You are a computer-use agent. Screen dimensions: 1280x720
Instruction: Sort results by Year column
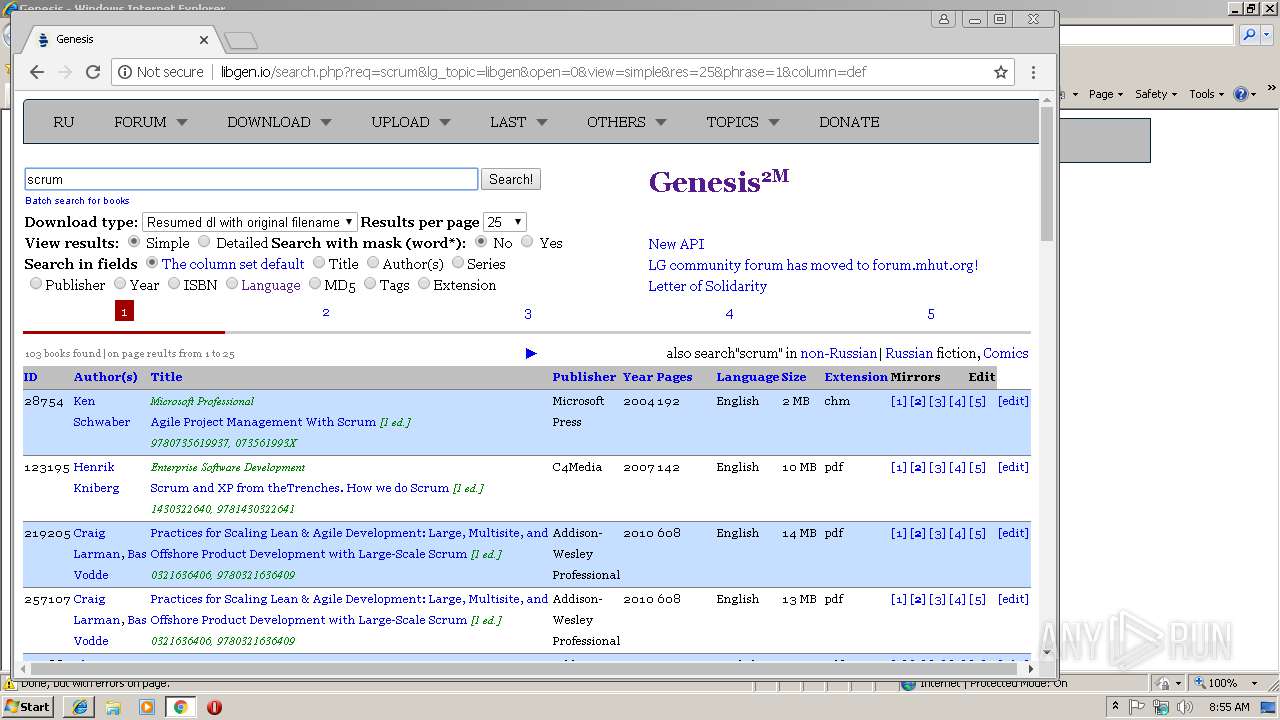[x=637, y=377]
